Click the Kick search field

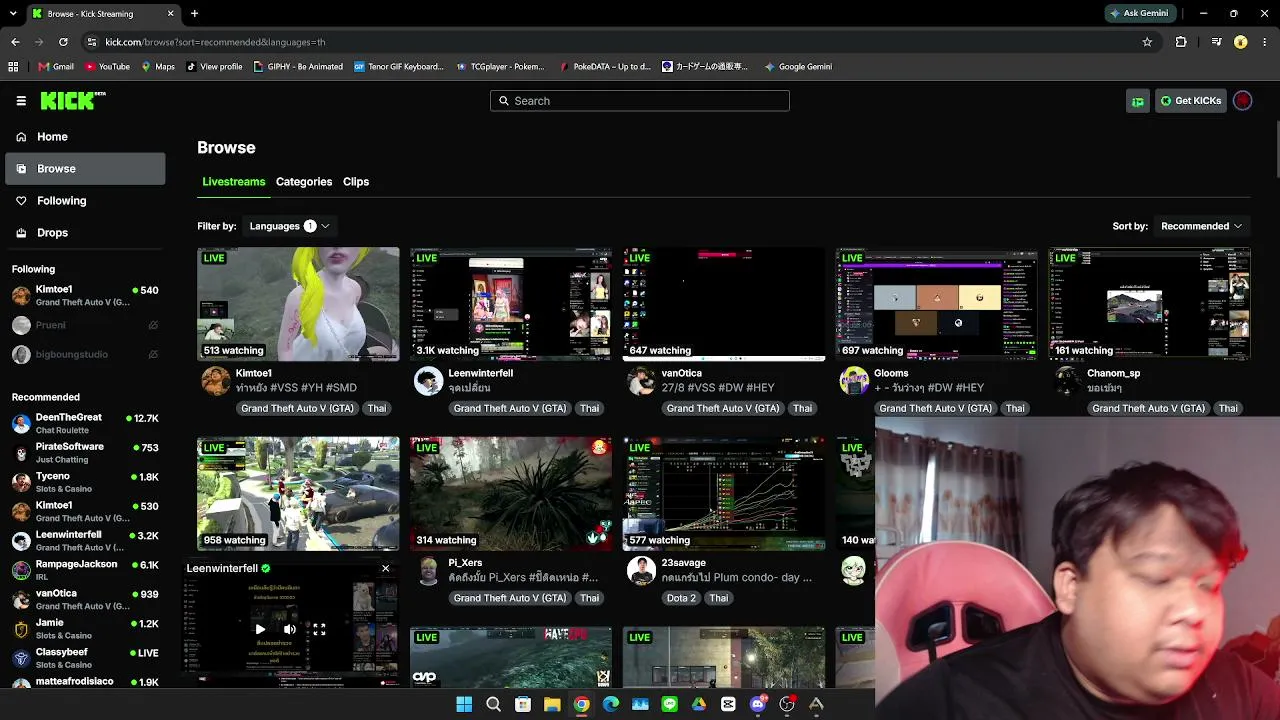pyautogui.click(x=640, y=101)
